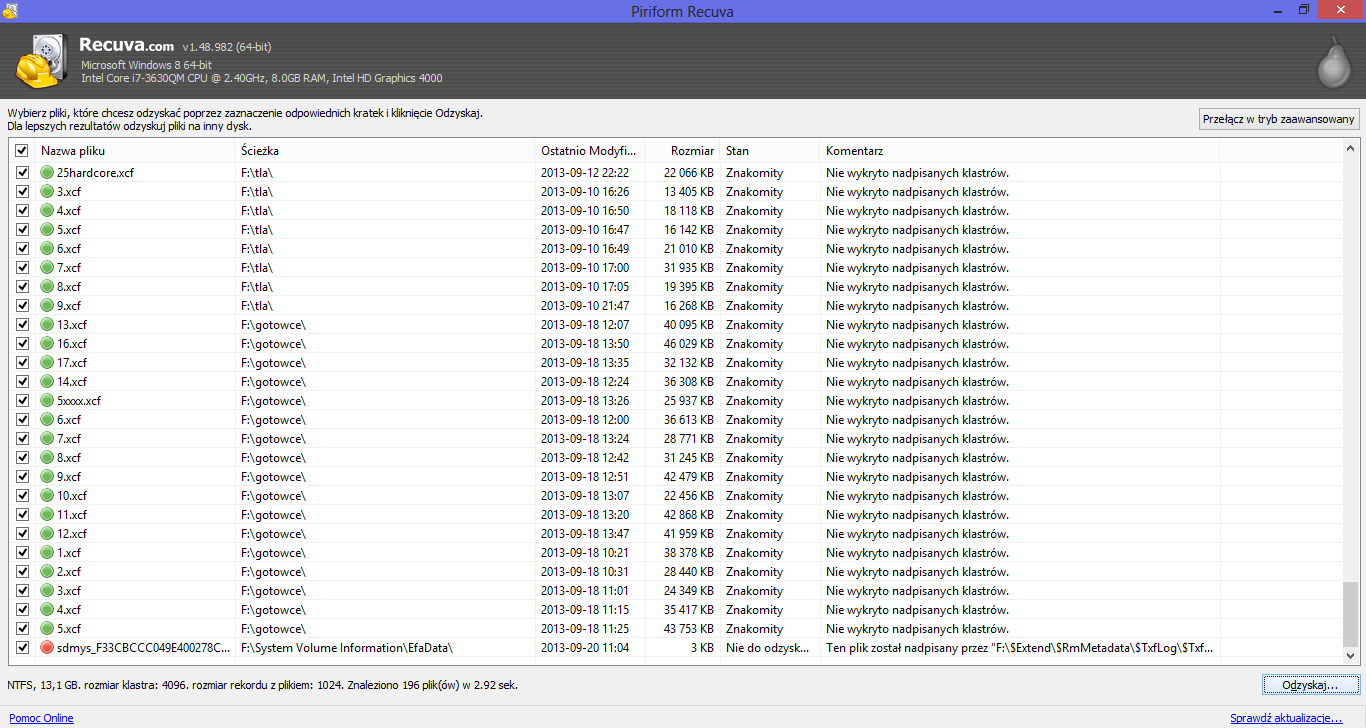Viewport: 1366px width, 728px height.
Task: Click size cell 22 456 KB
Action: [689, 496]
